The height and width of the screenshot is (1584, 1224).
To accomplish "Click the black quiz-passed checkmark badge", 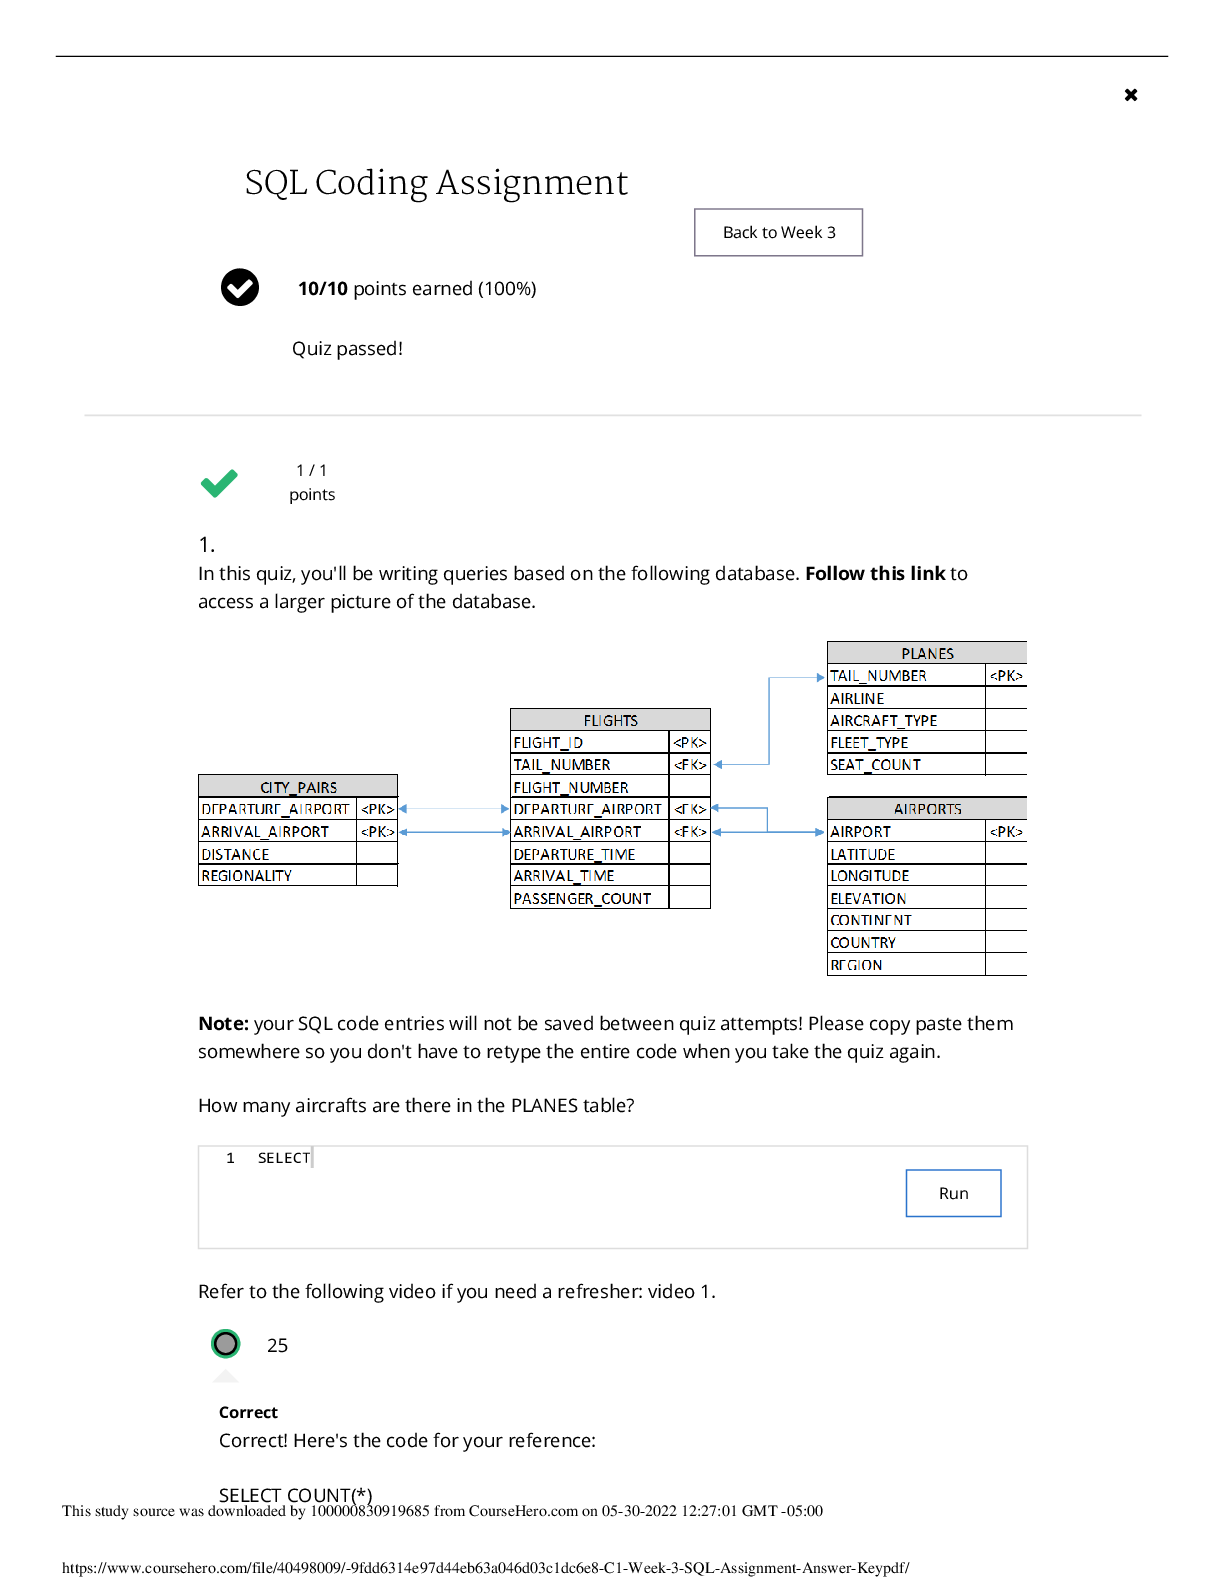I will pos(240,288).
